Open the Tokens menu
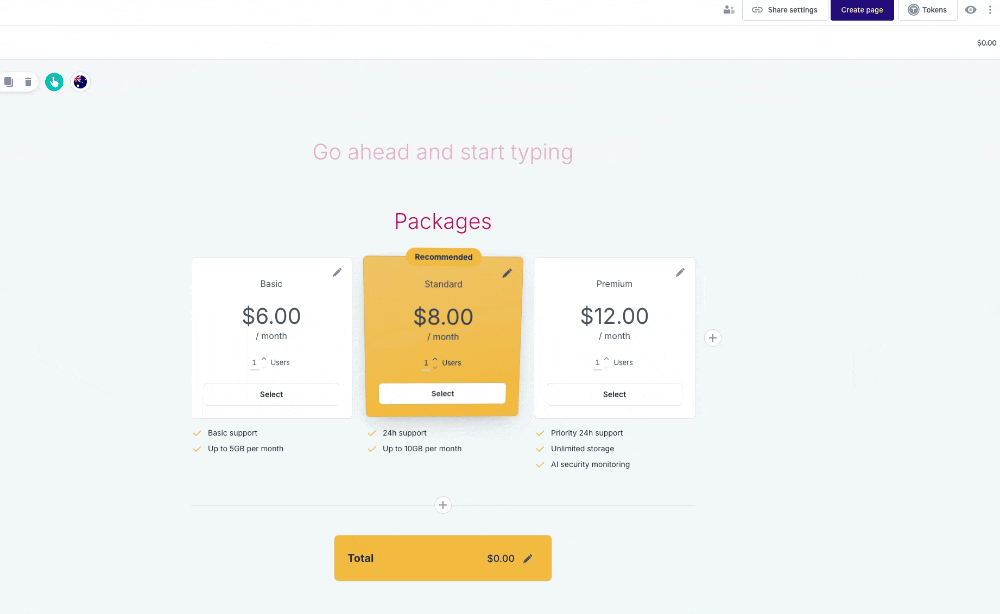This screenshot has height=614, width=1000. (x=926, y=10)
